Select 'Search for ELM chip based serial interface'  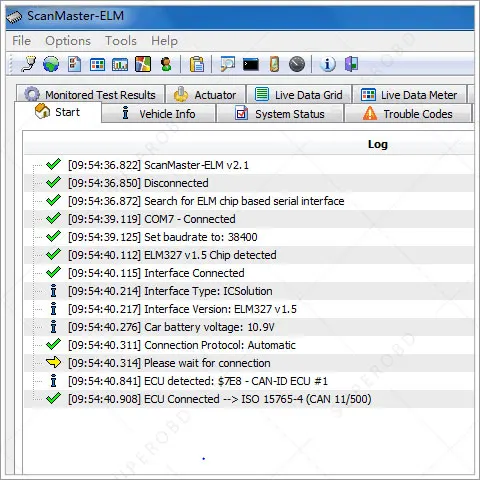[249, 201]
